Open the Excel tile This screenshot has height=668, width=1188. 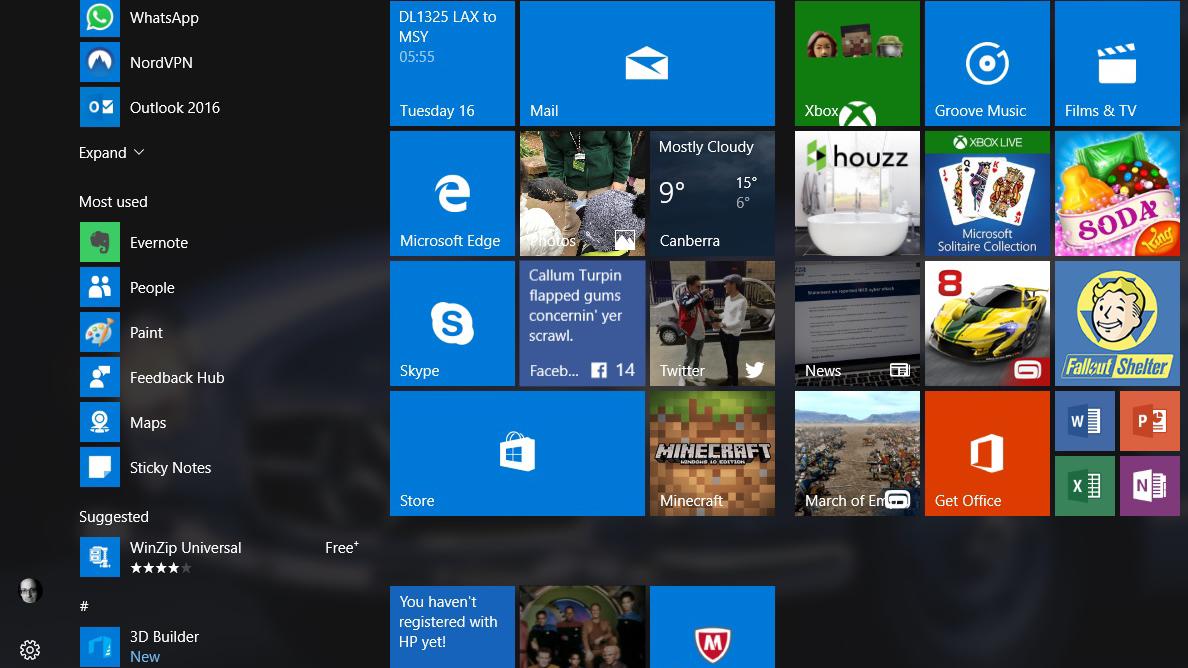pos(1084,486)
